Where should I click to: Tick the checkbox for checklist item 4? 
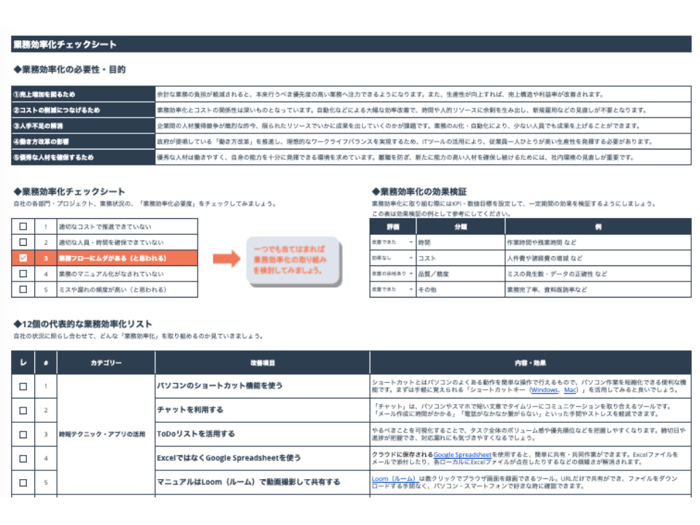coord(23,274)
